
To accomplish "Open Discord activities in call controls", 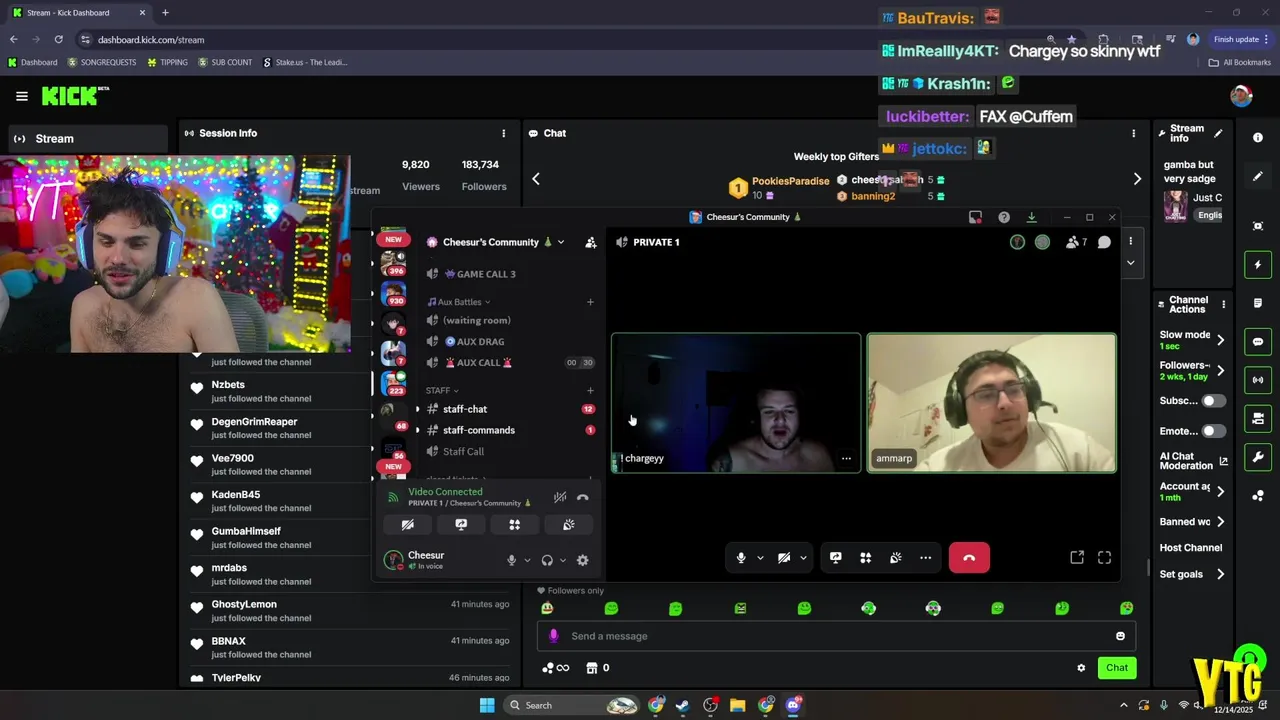I will tap(866, 558).
